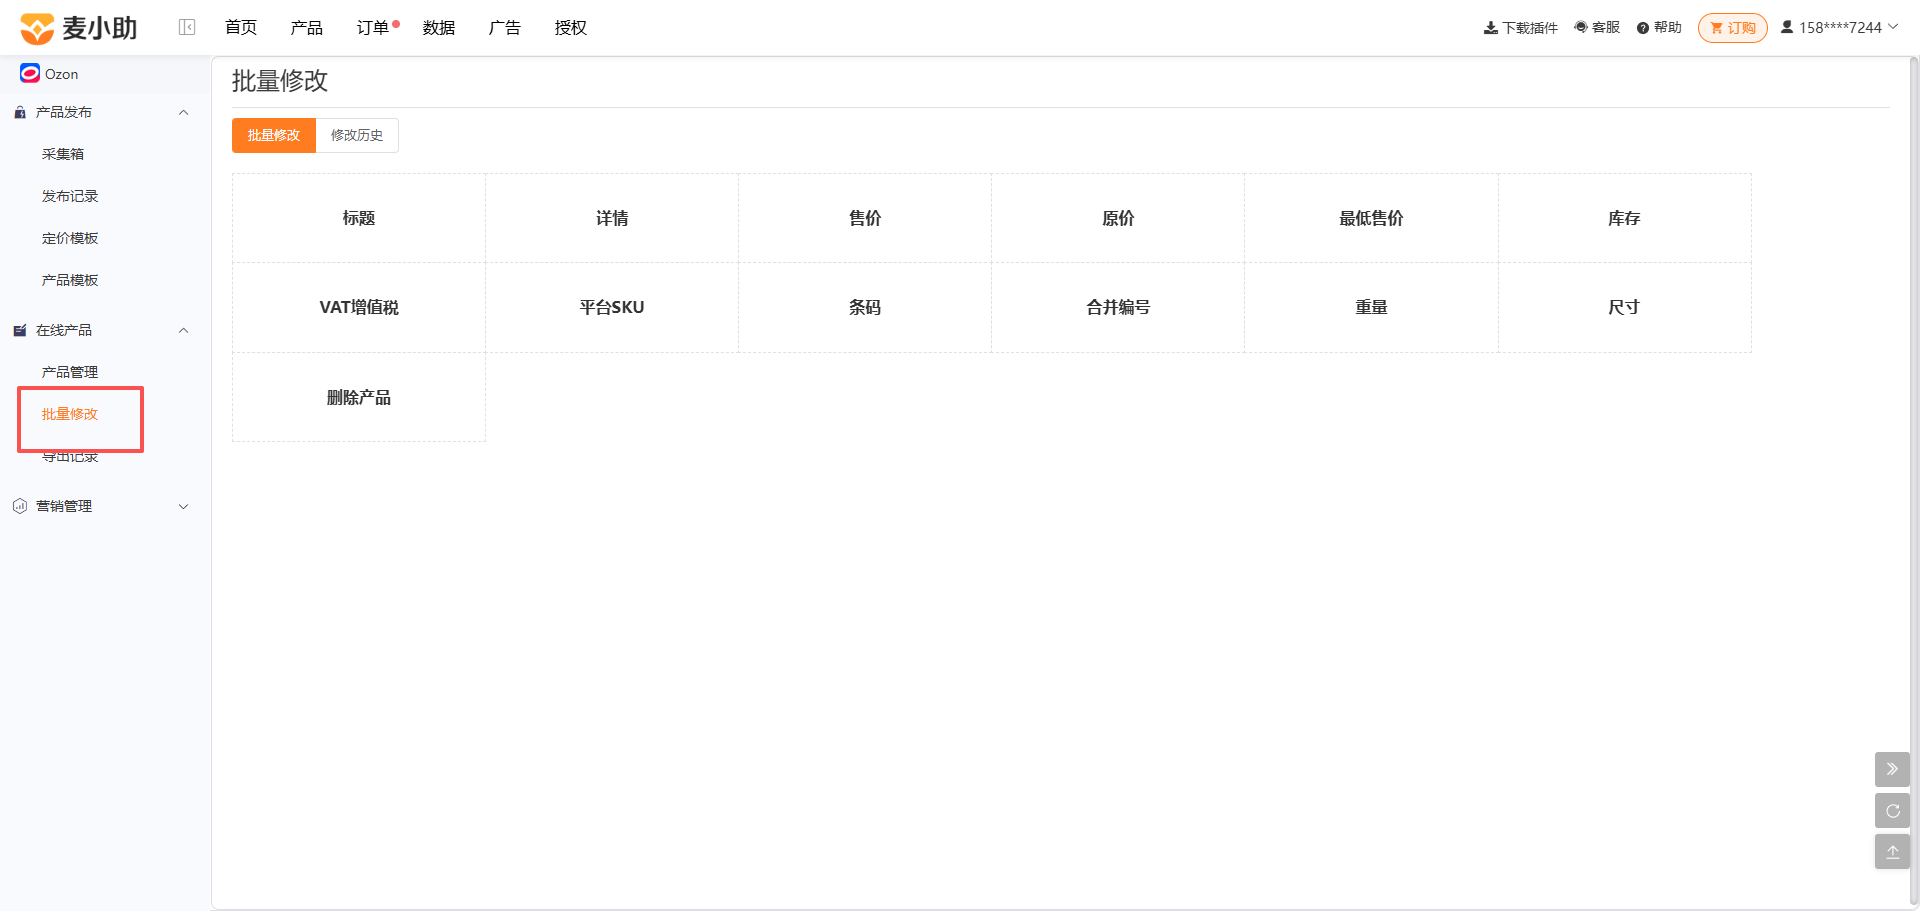Select the 详情 batch edit option
This screenshot has height=911, width=1920.
click(x=612, y=218)
